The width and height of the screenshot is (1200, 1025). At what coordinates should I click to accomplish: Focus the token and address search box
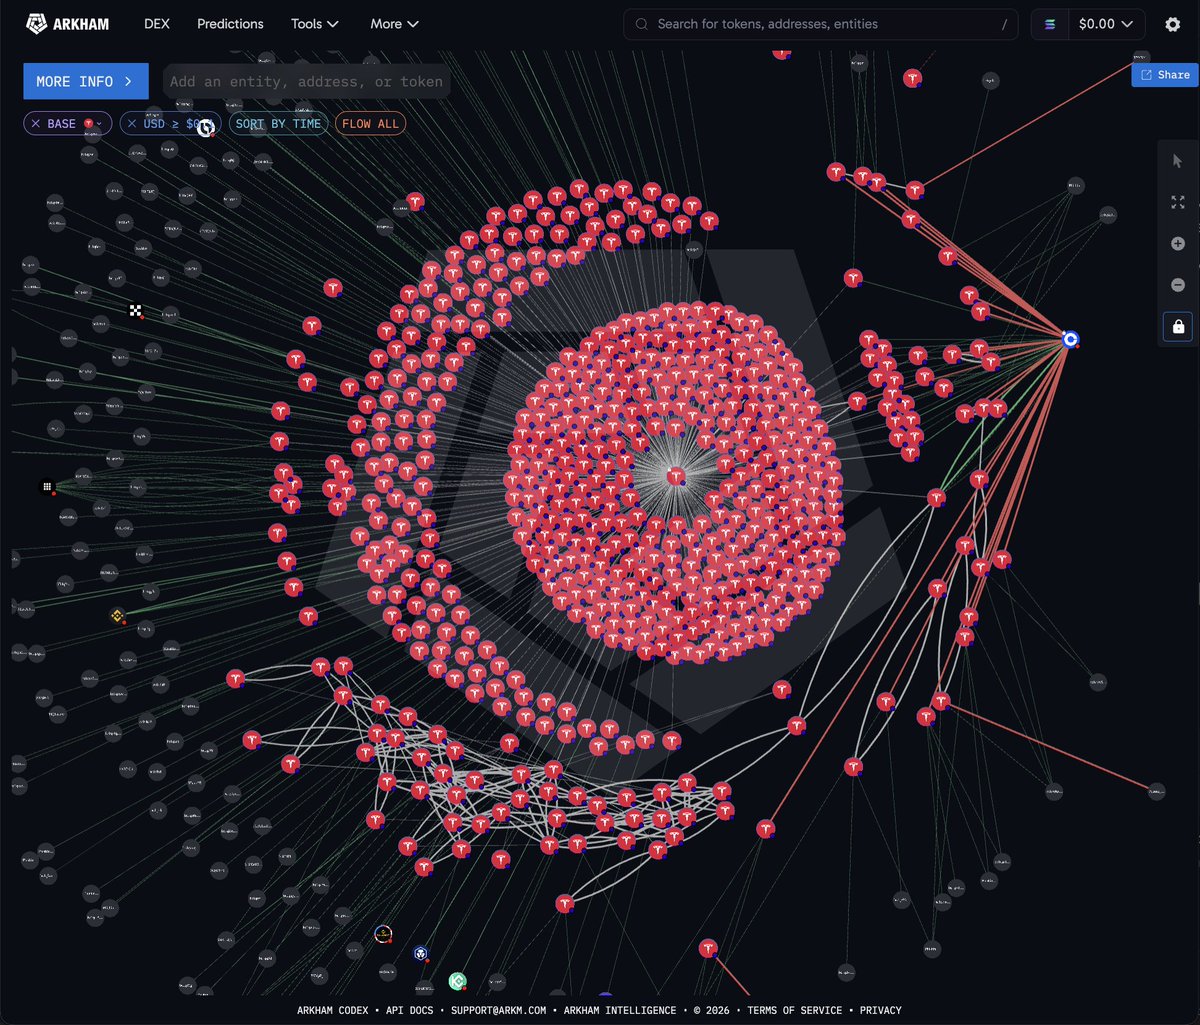coord(821,24)
